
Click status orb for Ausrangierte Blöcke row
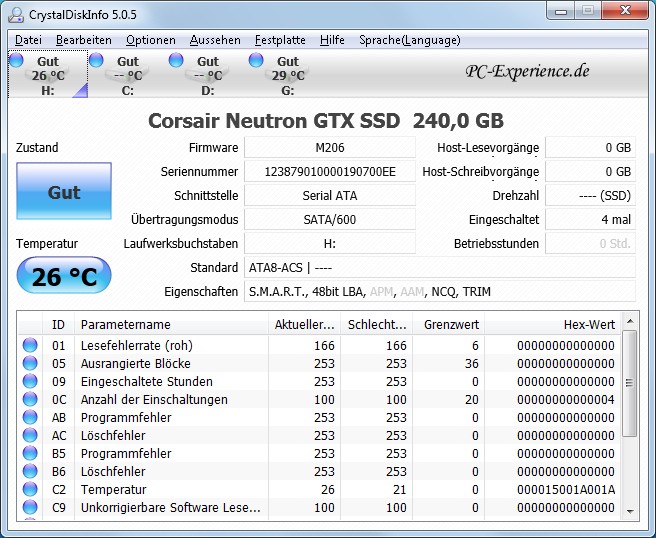pos(30,363)
